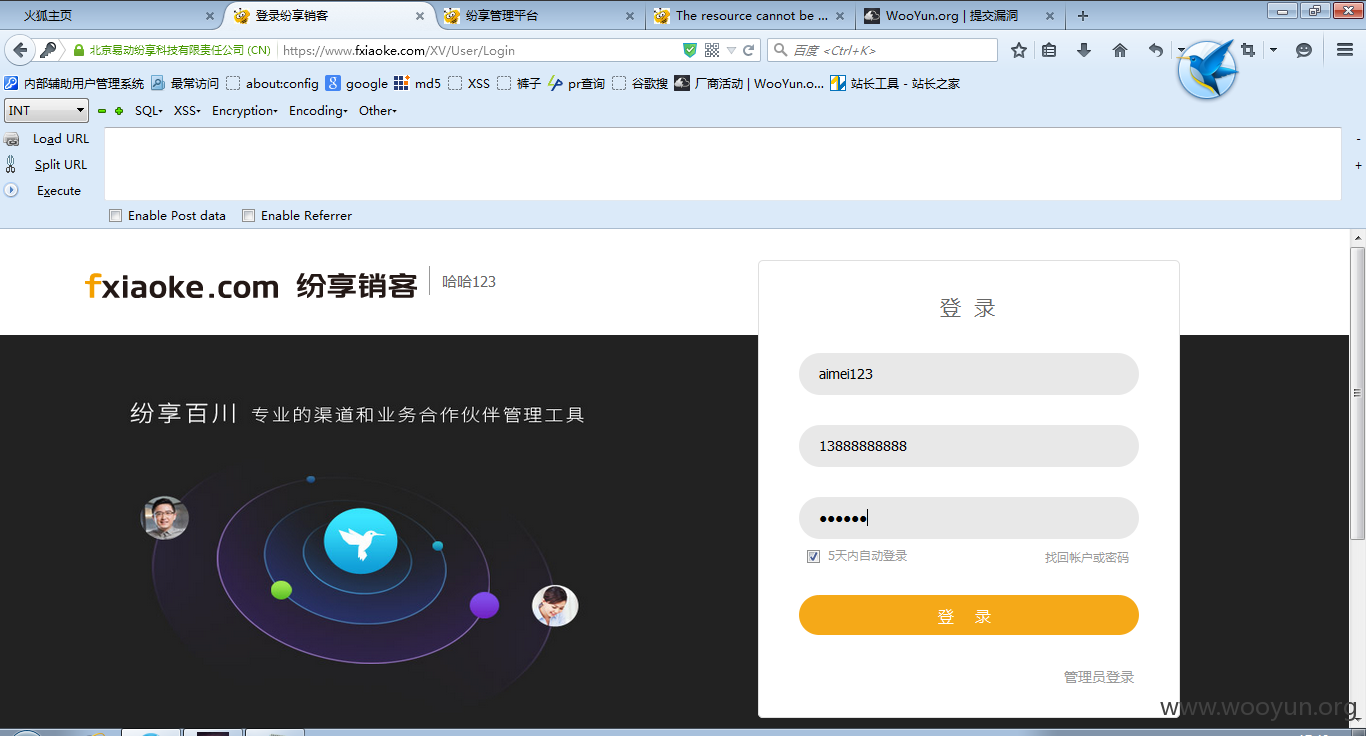The image size is (1366, 736).
Task: Click the screenshot crop tool icon
Action: click(x=1248, y=50)
